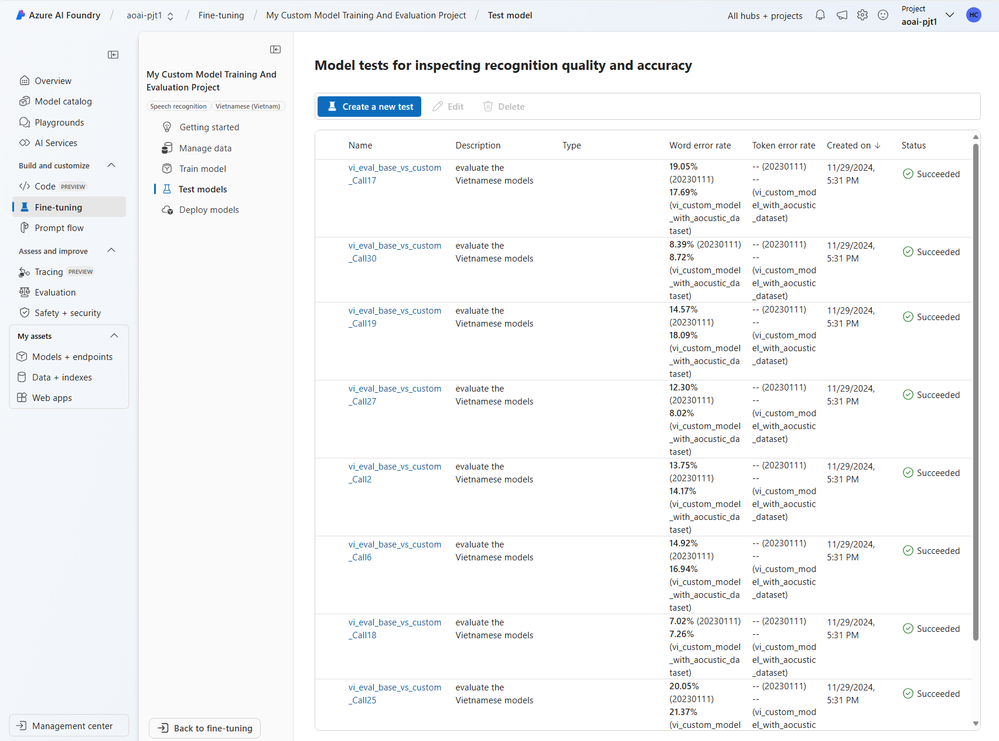Viewport: 999px width, 741px height.
Task: Click Create a new test button
Action: coord(370,106)
